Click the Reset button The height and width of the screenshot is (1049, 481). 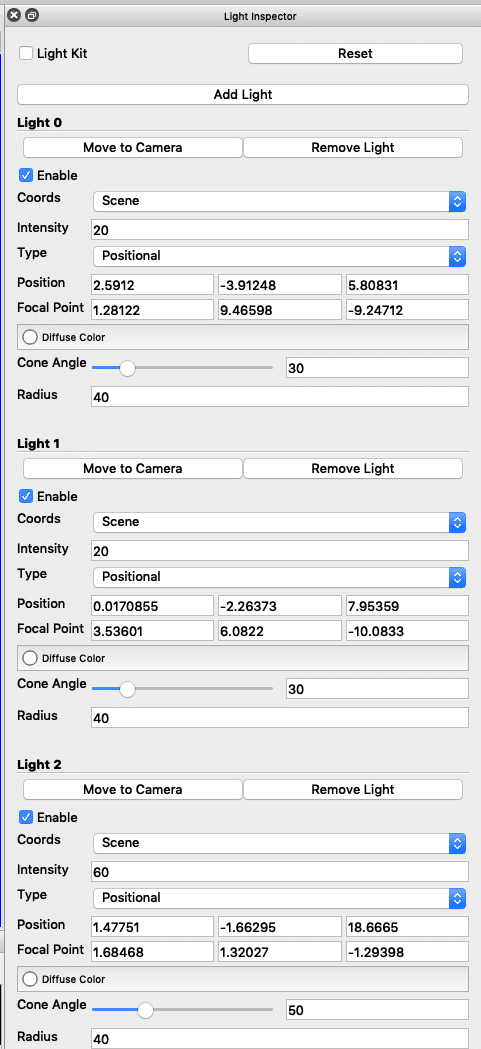pos(355,54)
